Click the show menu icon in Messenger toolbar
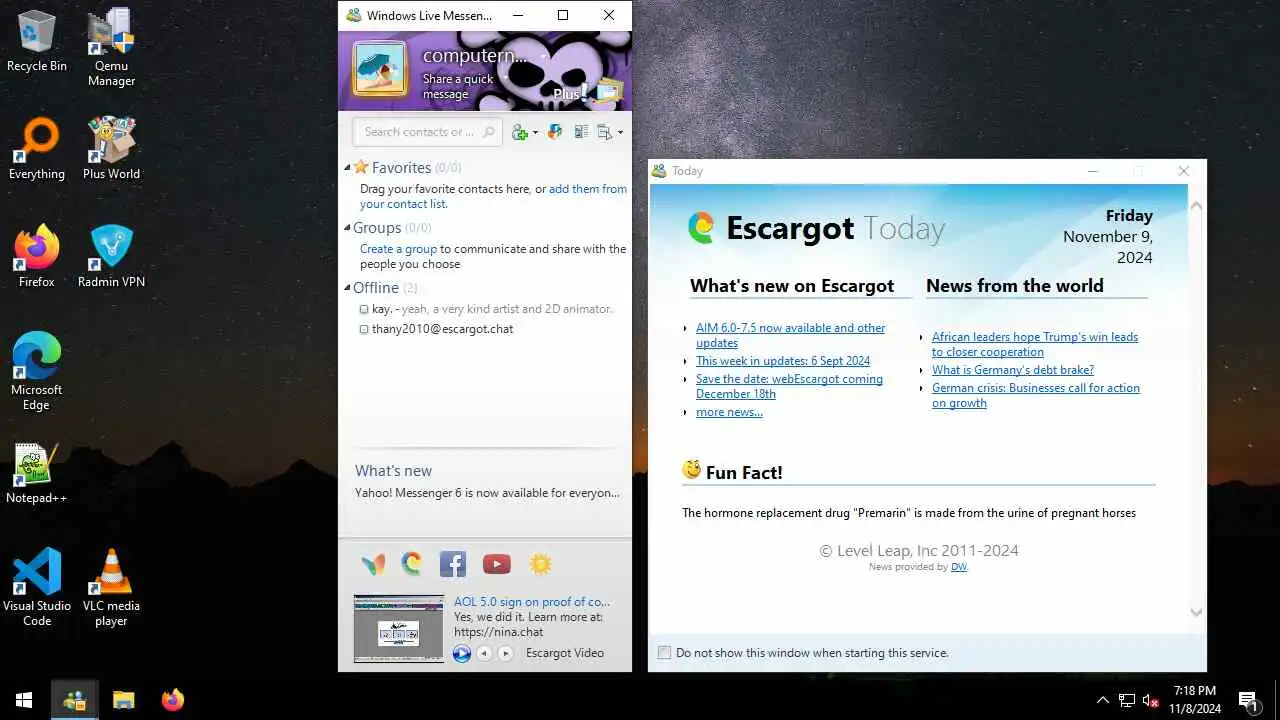 point(604,131)
